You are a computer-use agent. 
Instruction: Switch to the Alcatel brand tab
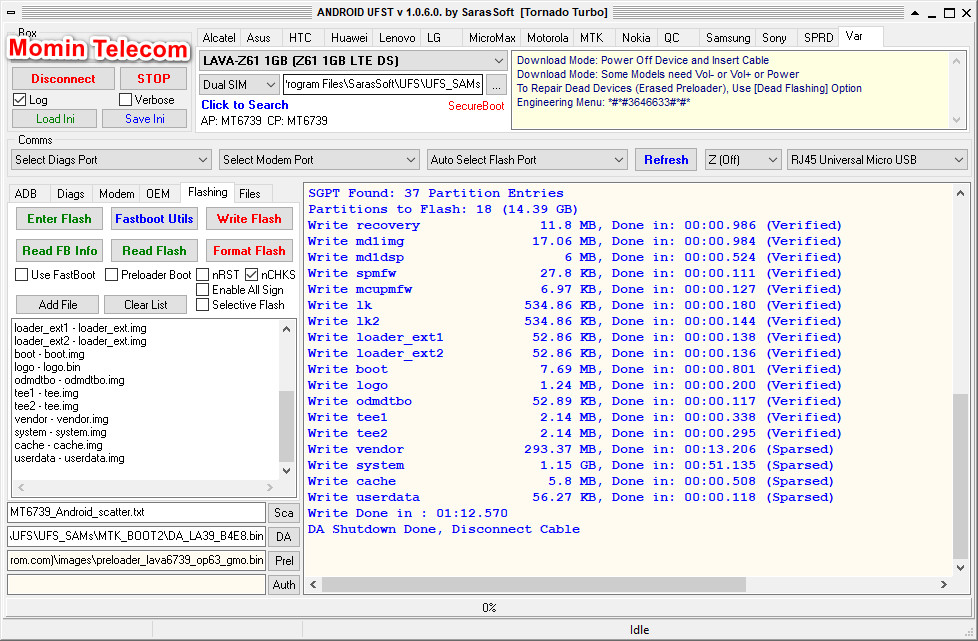coord(219,38)
